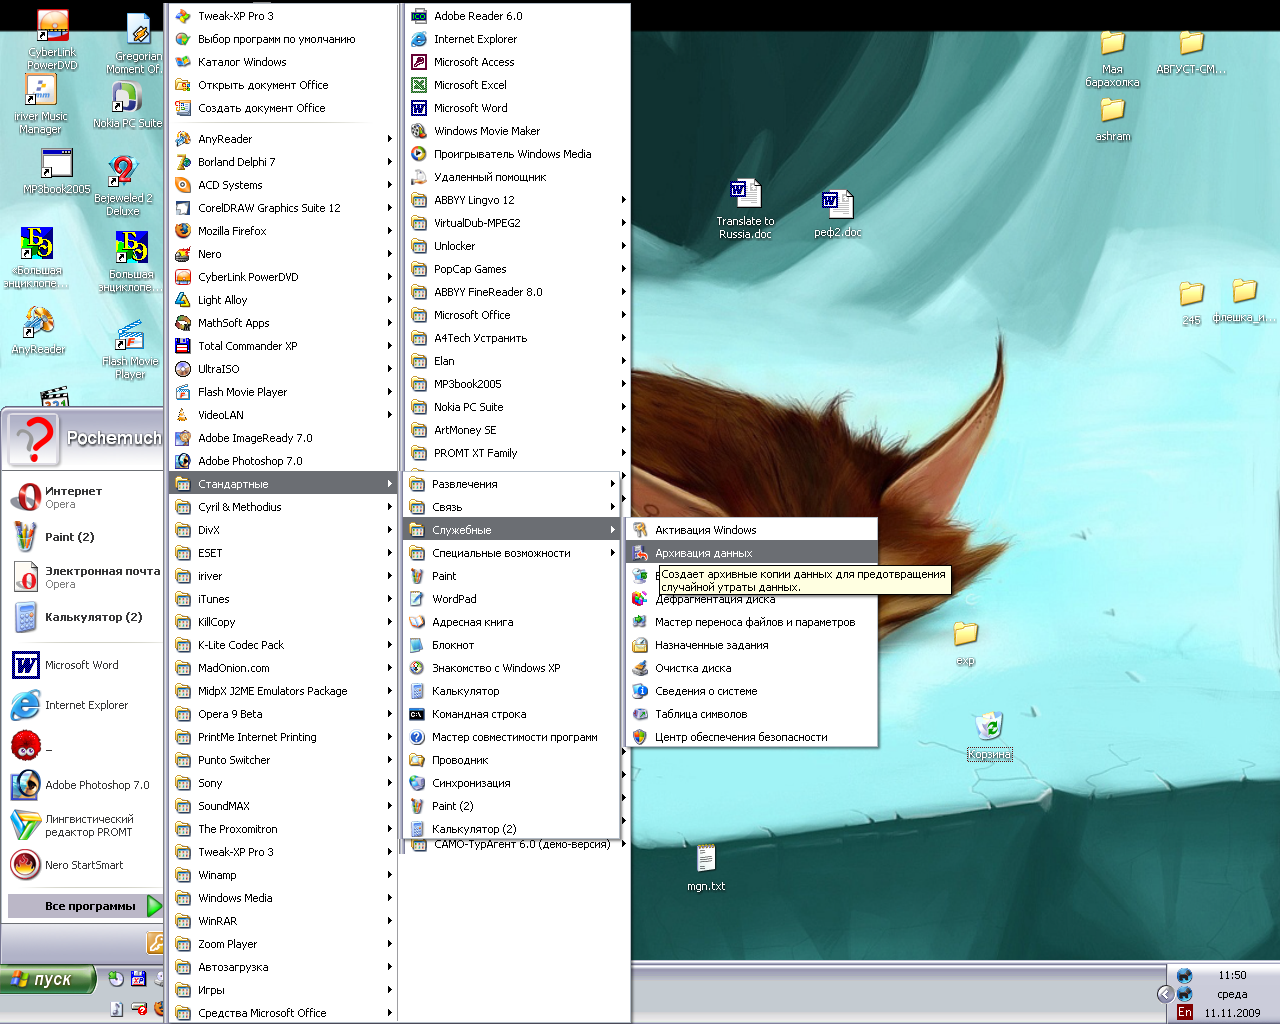Open Мастер переноса файлов и параметров

click(752, 622)
